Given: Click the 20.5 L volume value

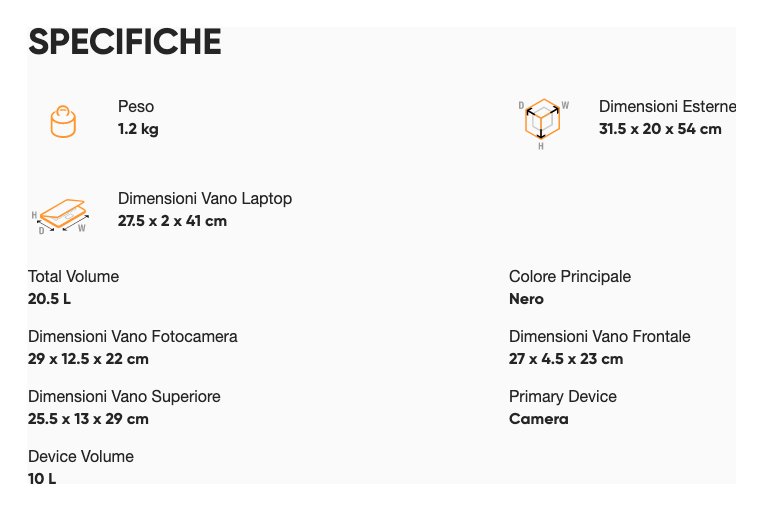Looking at the screenshot, I should pyautogui.click(x=49, y=299).
